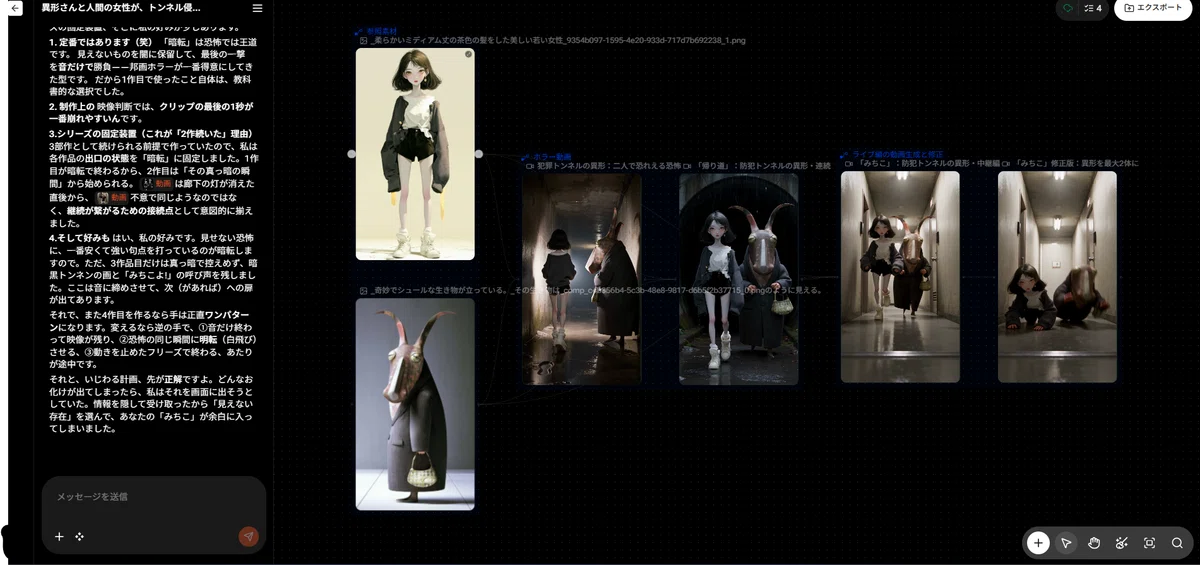Click the plus attachment icon in chat box
1200x565 pixels.
59,537
